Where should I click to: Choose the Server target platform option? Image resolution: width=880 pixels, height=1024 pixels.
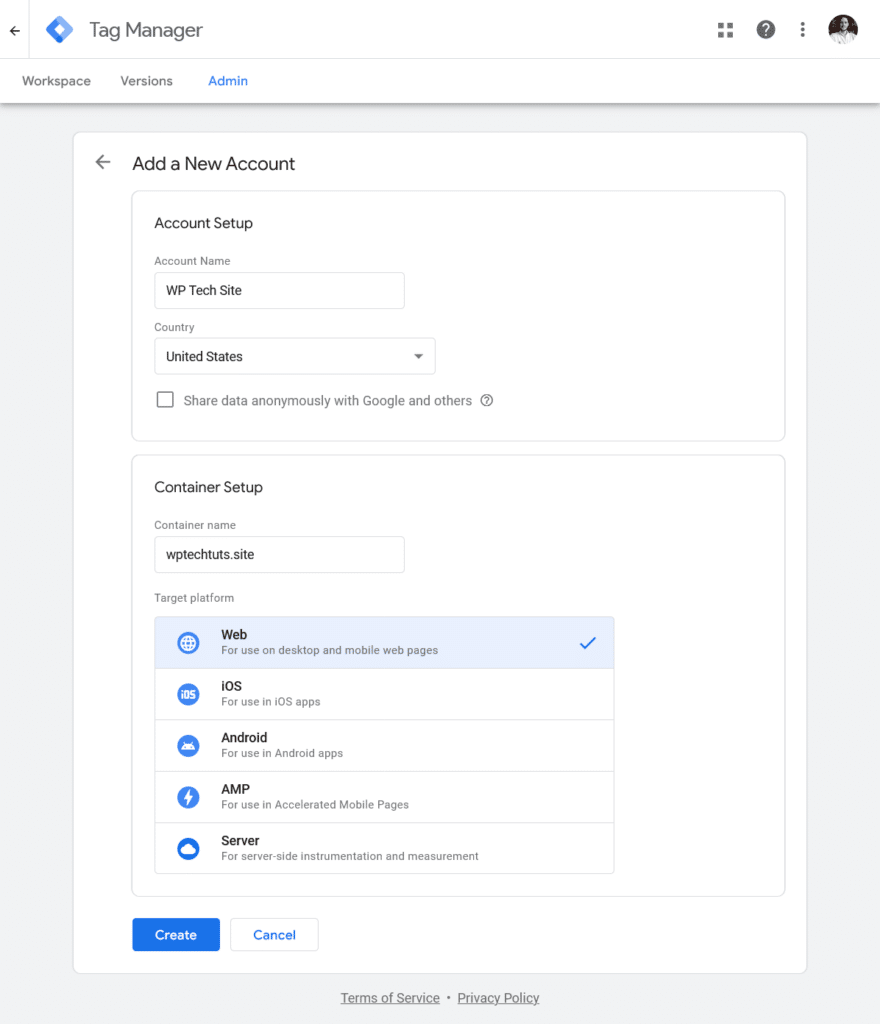point(384,848)
